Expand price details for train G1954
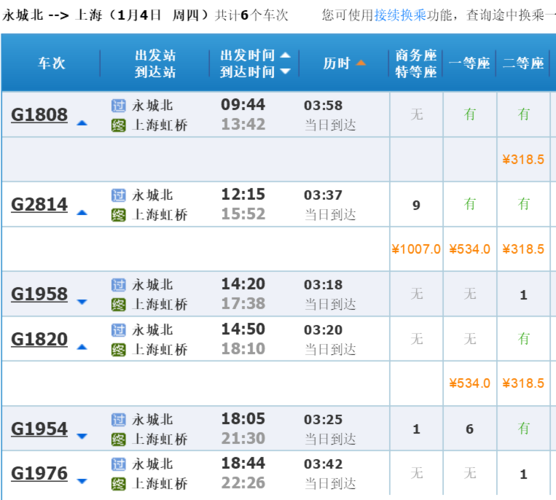556x500 pixels. 82,436
